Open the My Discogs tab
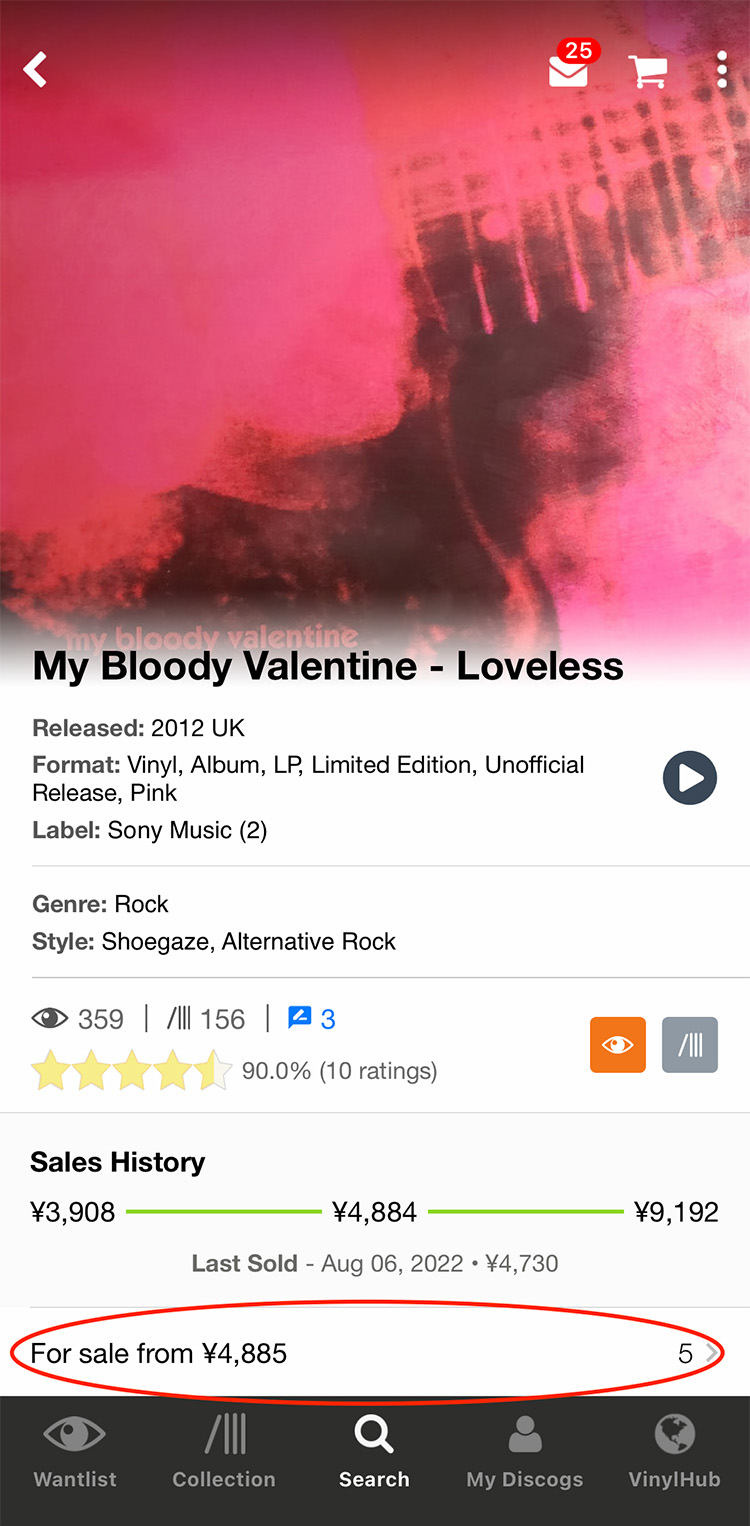This screenshot has width=750, height=1526. (524, 1452)
